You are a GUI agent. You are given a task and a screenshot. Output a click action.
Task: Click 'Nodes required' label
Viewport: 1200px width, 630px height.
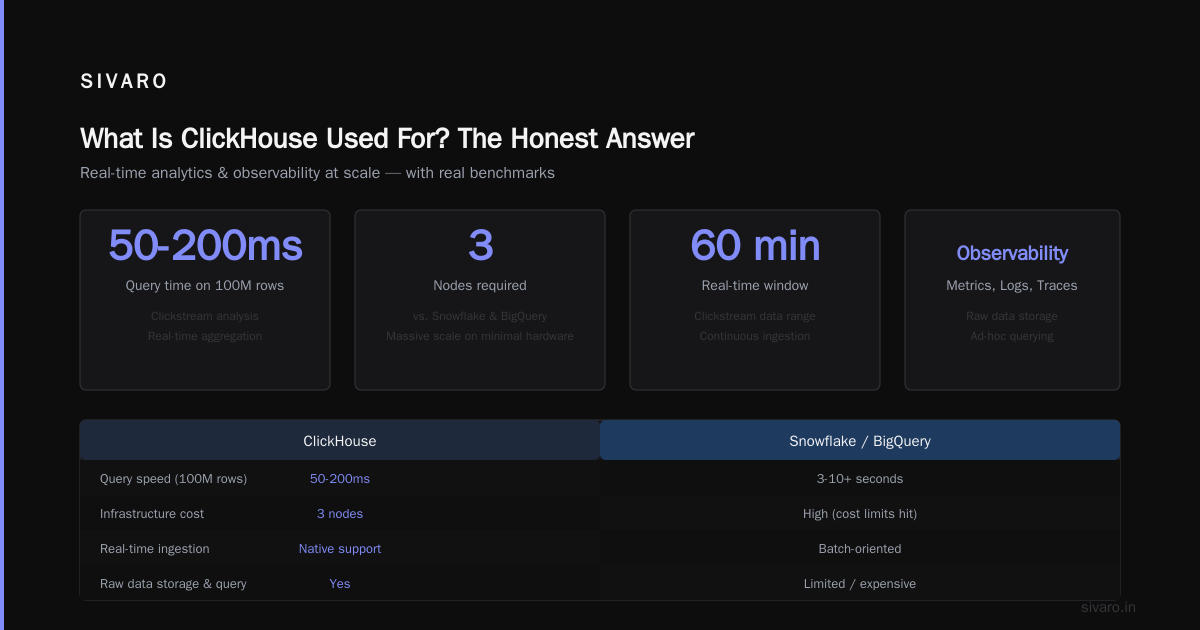[480, 286]
